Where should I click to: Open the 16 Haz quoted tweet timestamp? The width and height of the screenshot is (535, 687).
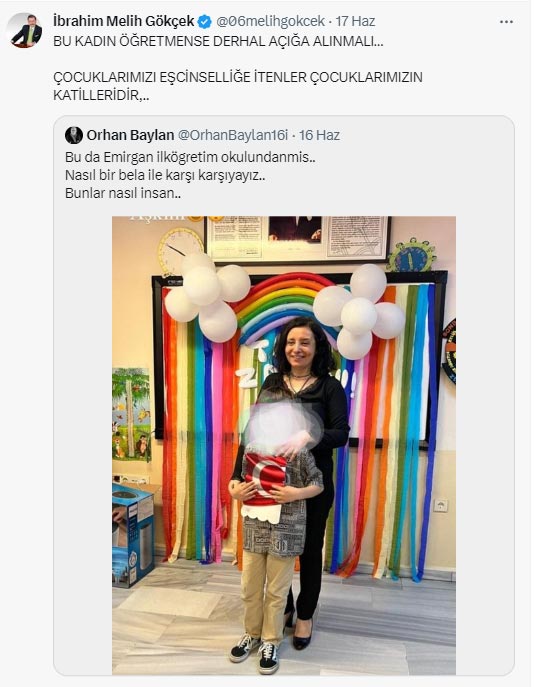[319, 135]
